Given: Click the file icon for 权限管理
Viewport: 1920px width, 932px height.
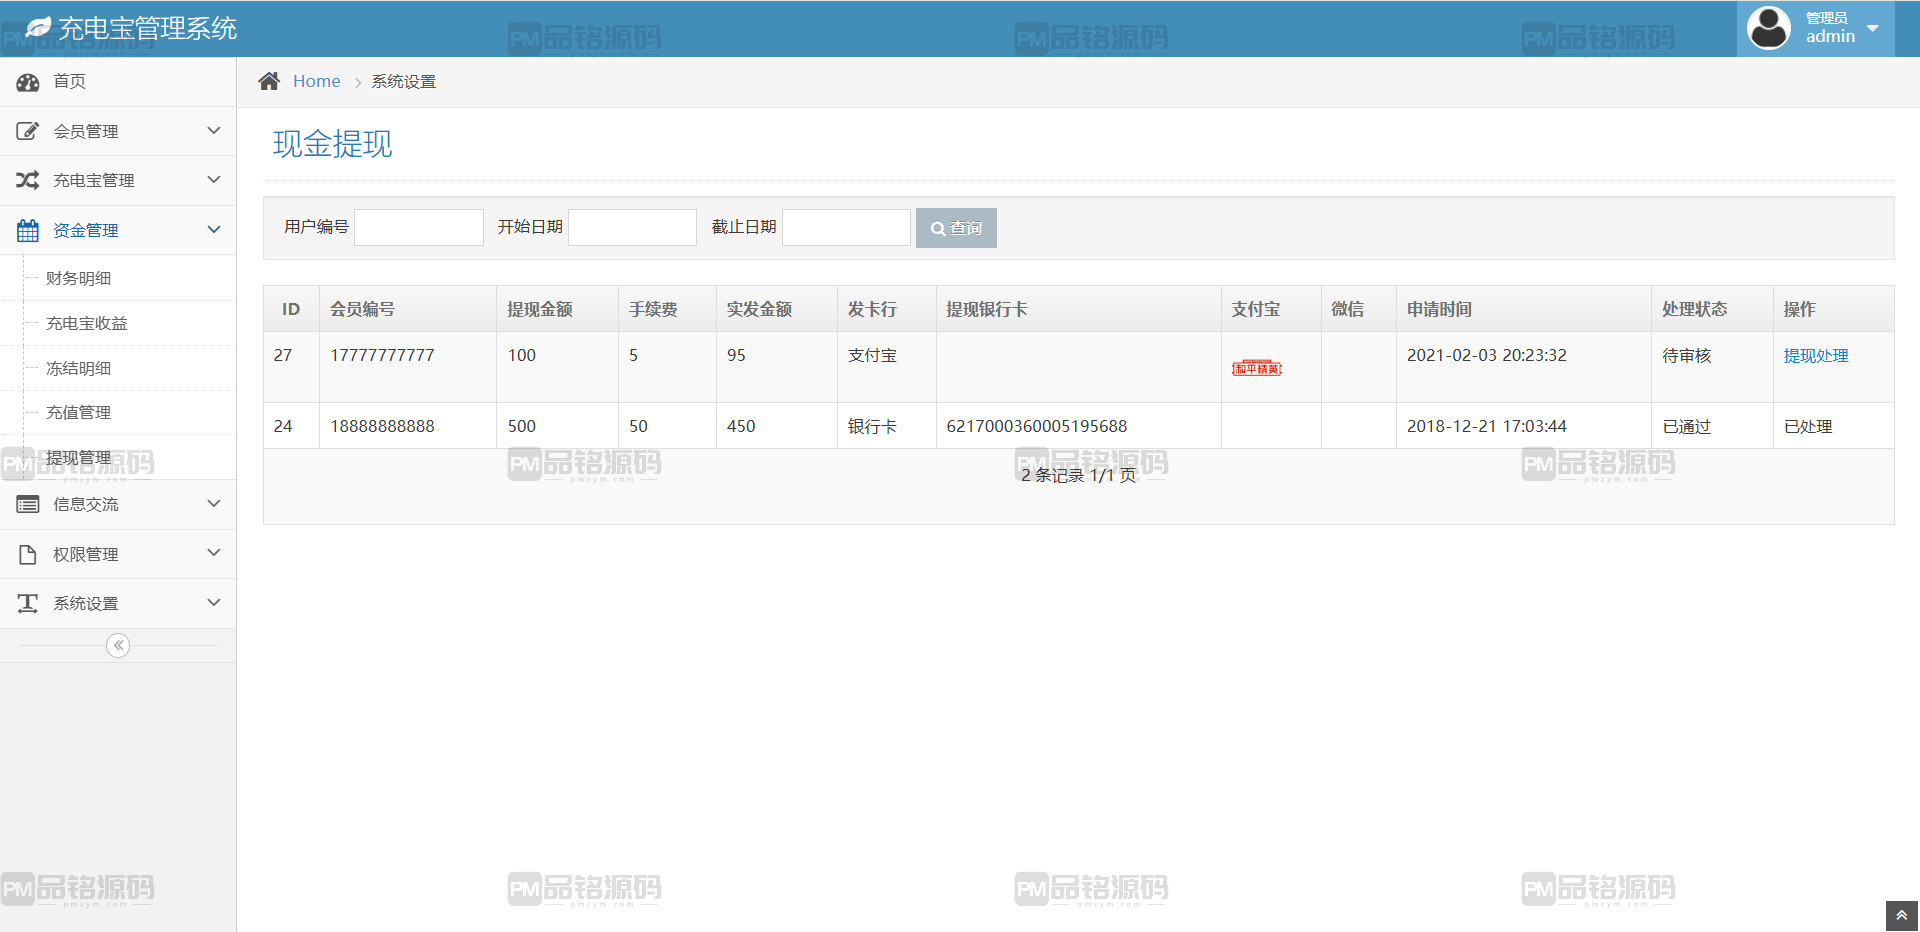Looking at the screenshot, I should [28, 554].
